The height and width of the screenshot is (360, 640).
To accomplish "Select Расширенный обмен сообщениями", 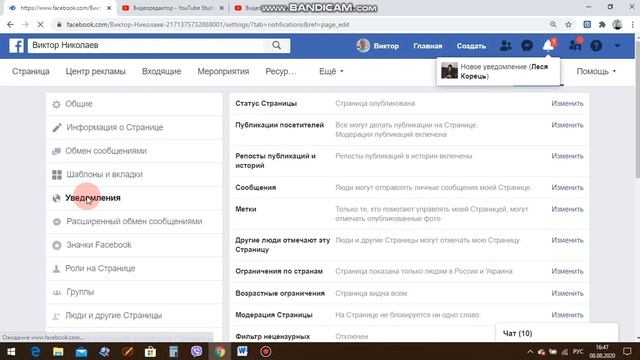I will coord(134,221).
